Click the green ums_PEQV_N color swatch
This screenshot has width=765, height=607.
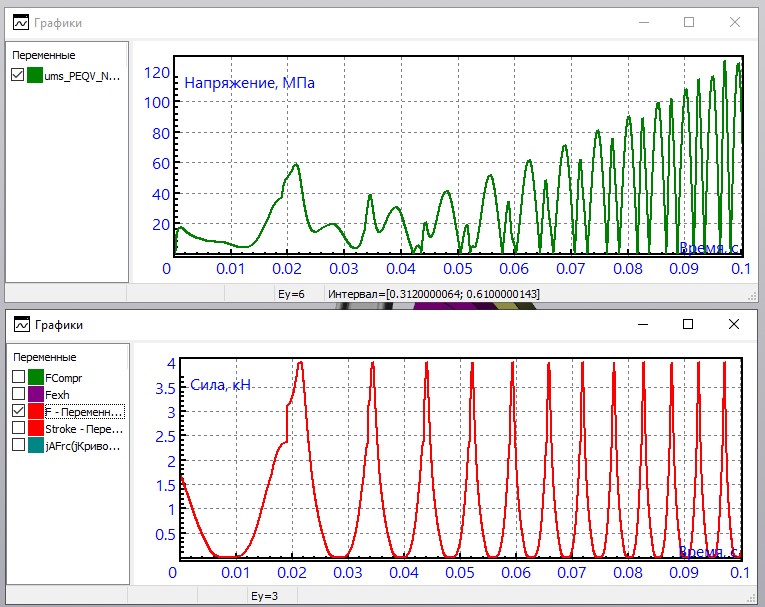point(35,75)
